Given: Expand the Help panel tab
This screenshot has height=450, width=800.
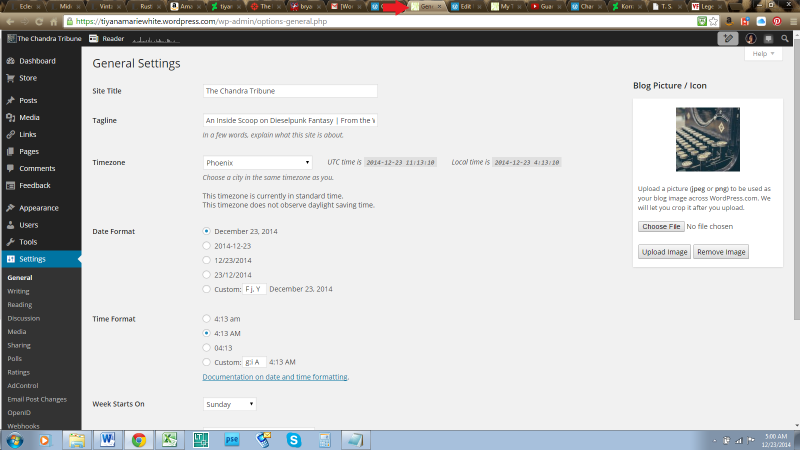Looking at the screenshot, I should 763,53.
